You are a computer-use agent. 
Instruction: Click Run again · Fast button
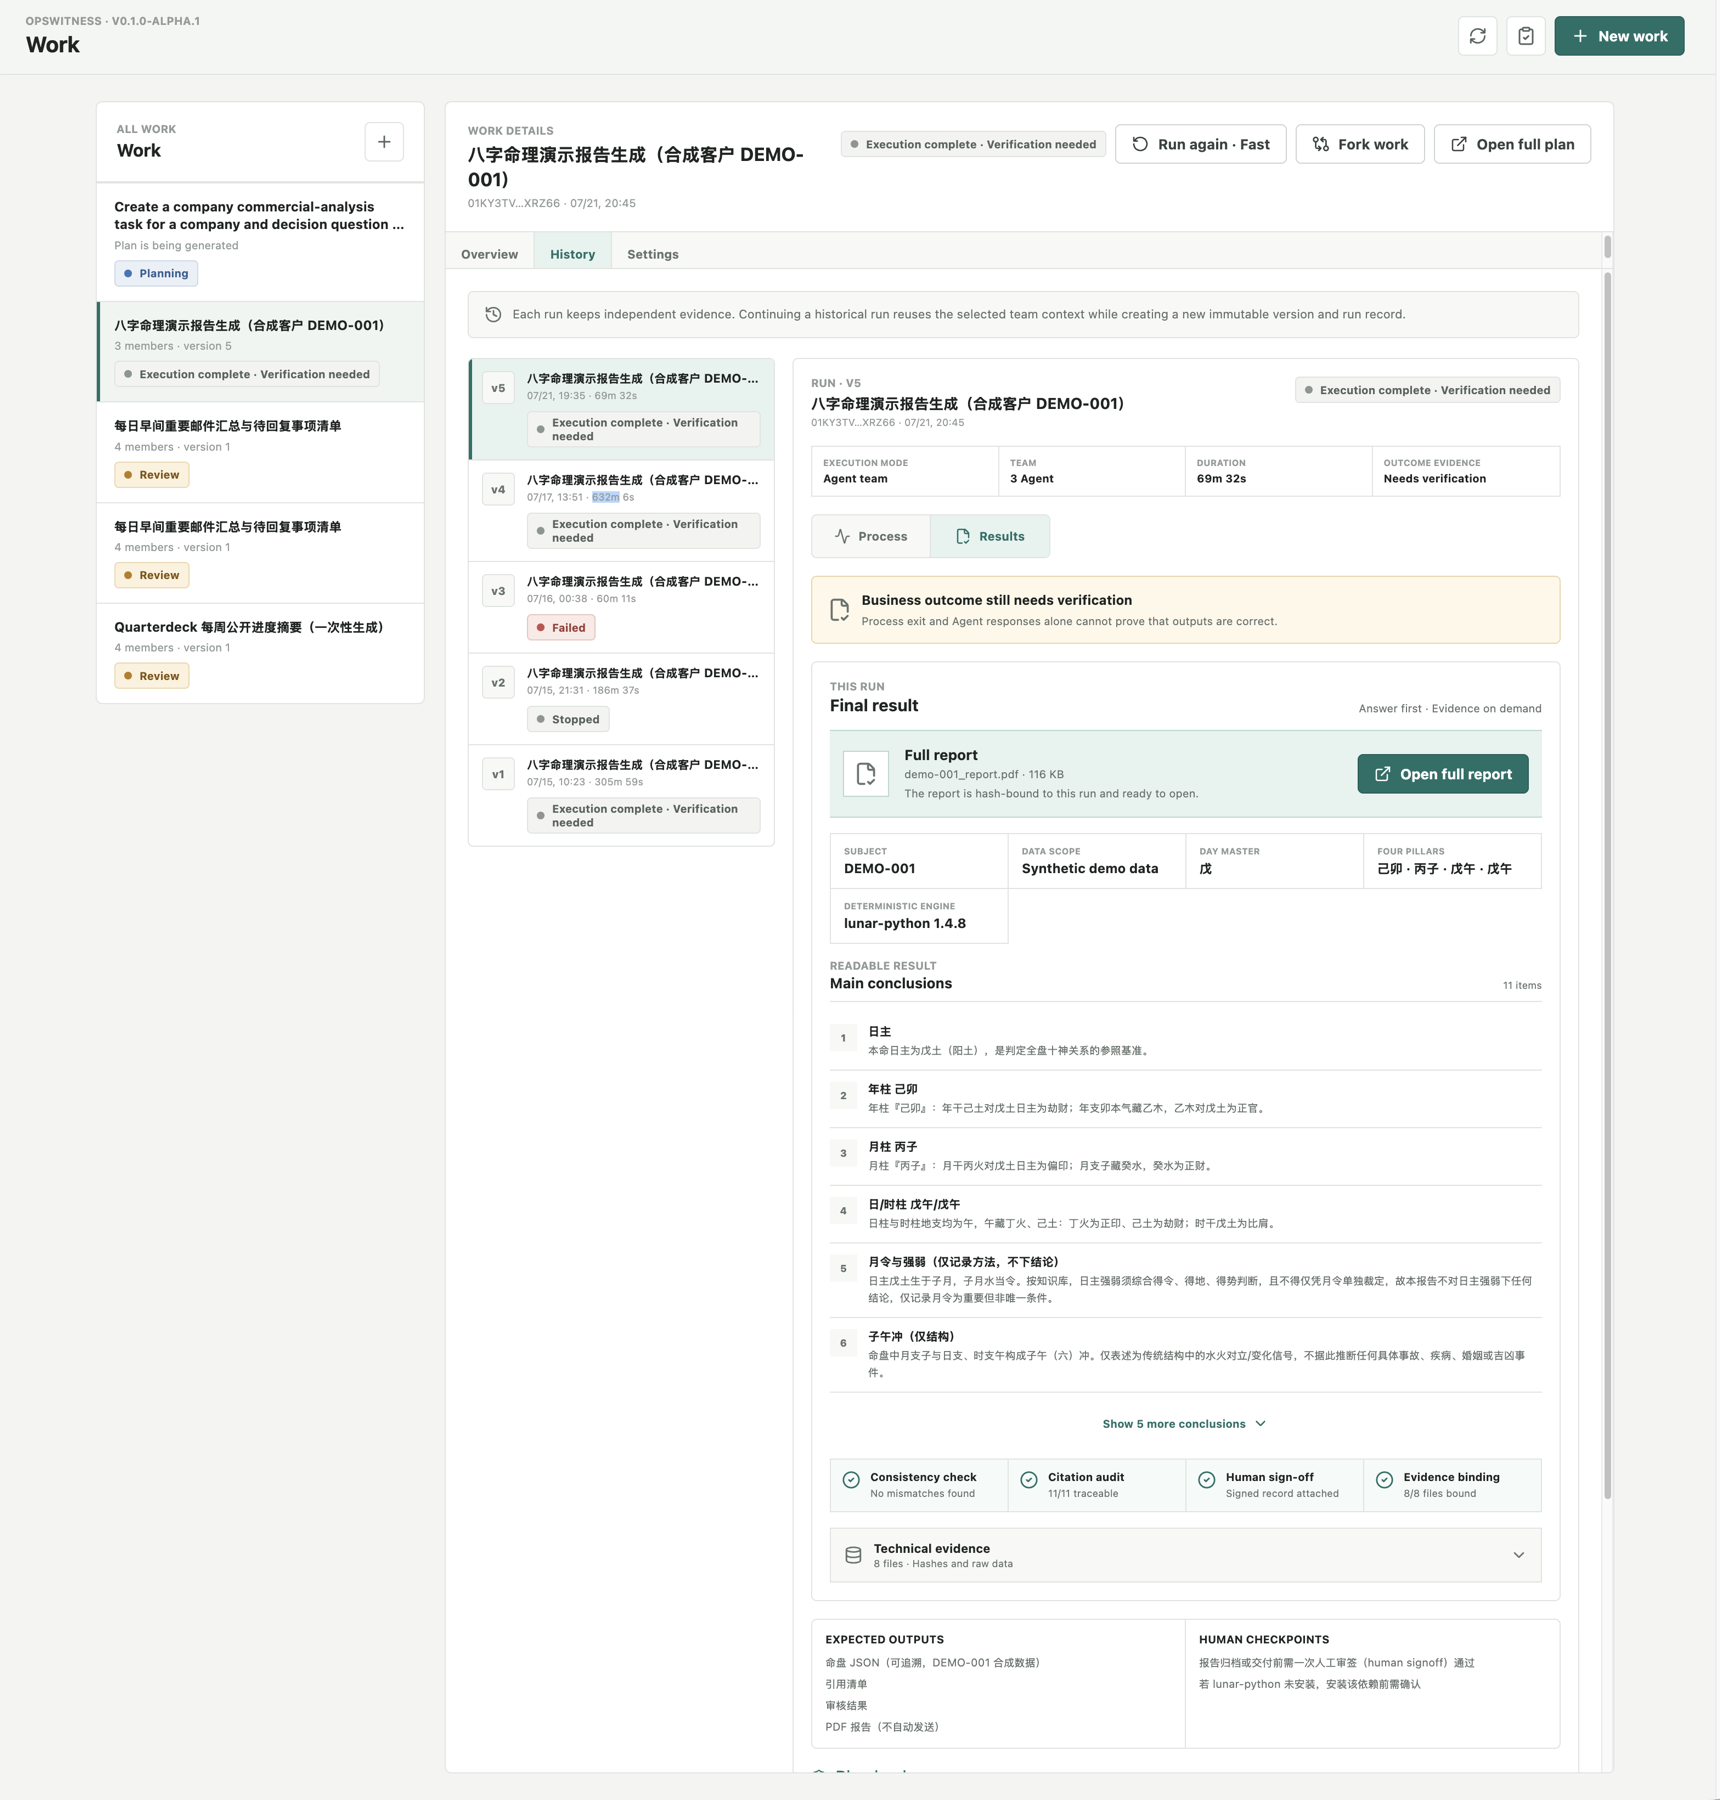click(x=1200, y=144)
